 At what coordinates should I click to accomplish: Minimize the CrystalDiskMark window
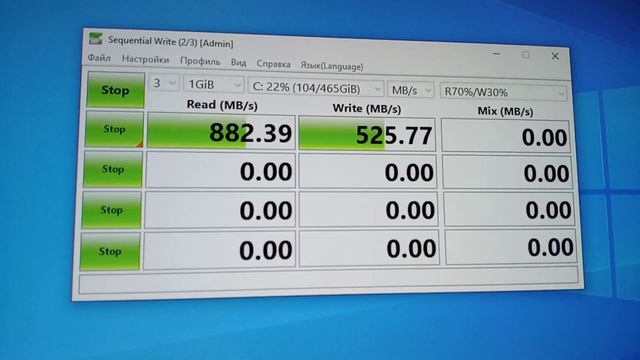click(x=496, y=53)
